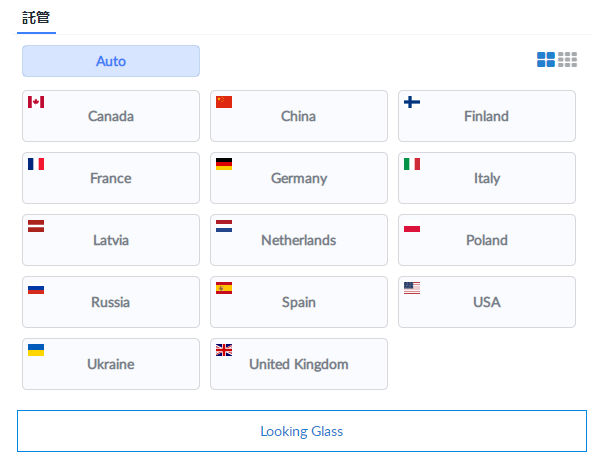Open the Looking Glass link

click(x=301, y=431)
